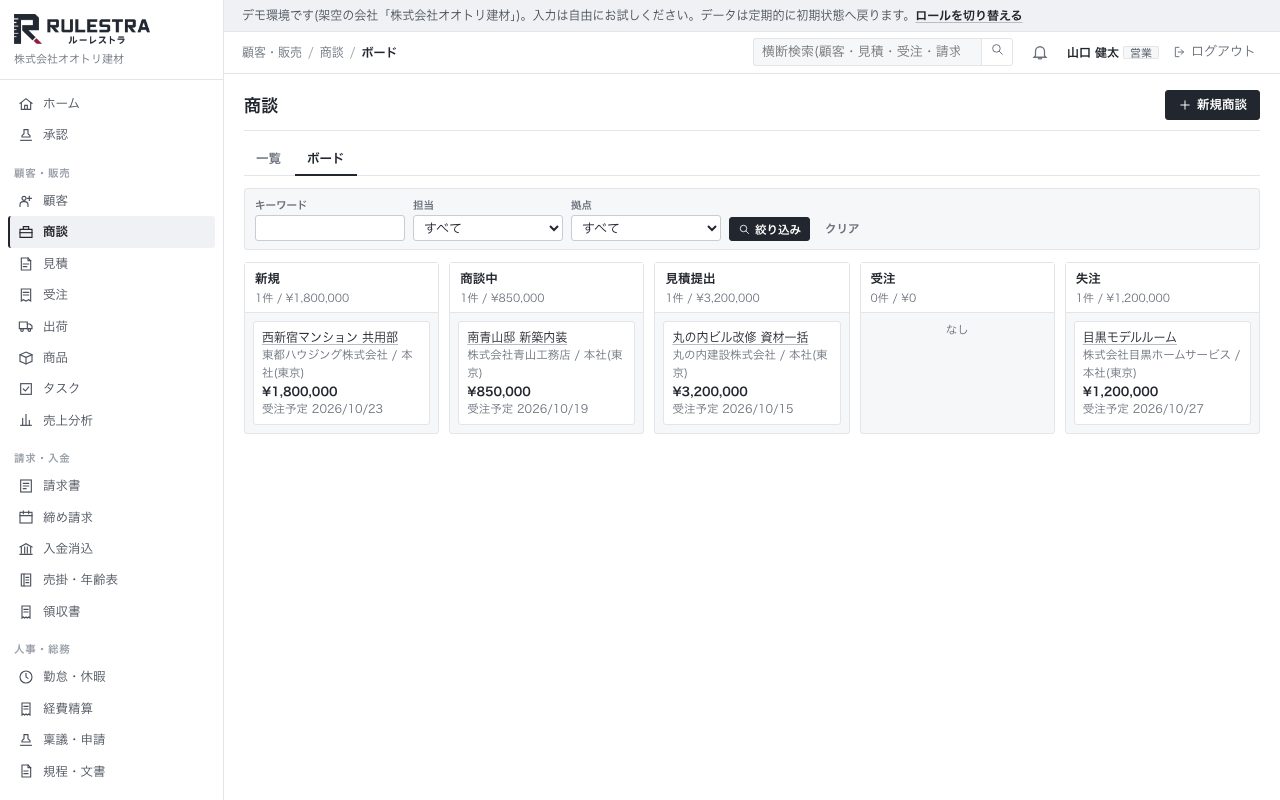Click the bar chart icon beside 売上分析

point(26,421)
